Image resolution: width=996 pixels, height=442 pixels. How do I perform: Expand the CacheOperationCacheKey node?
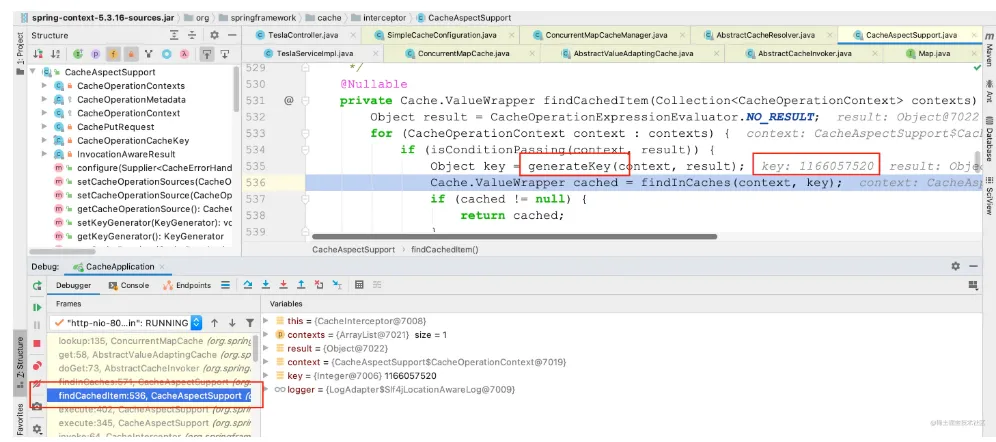(x=44, y=140)
